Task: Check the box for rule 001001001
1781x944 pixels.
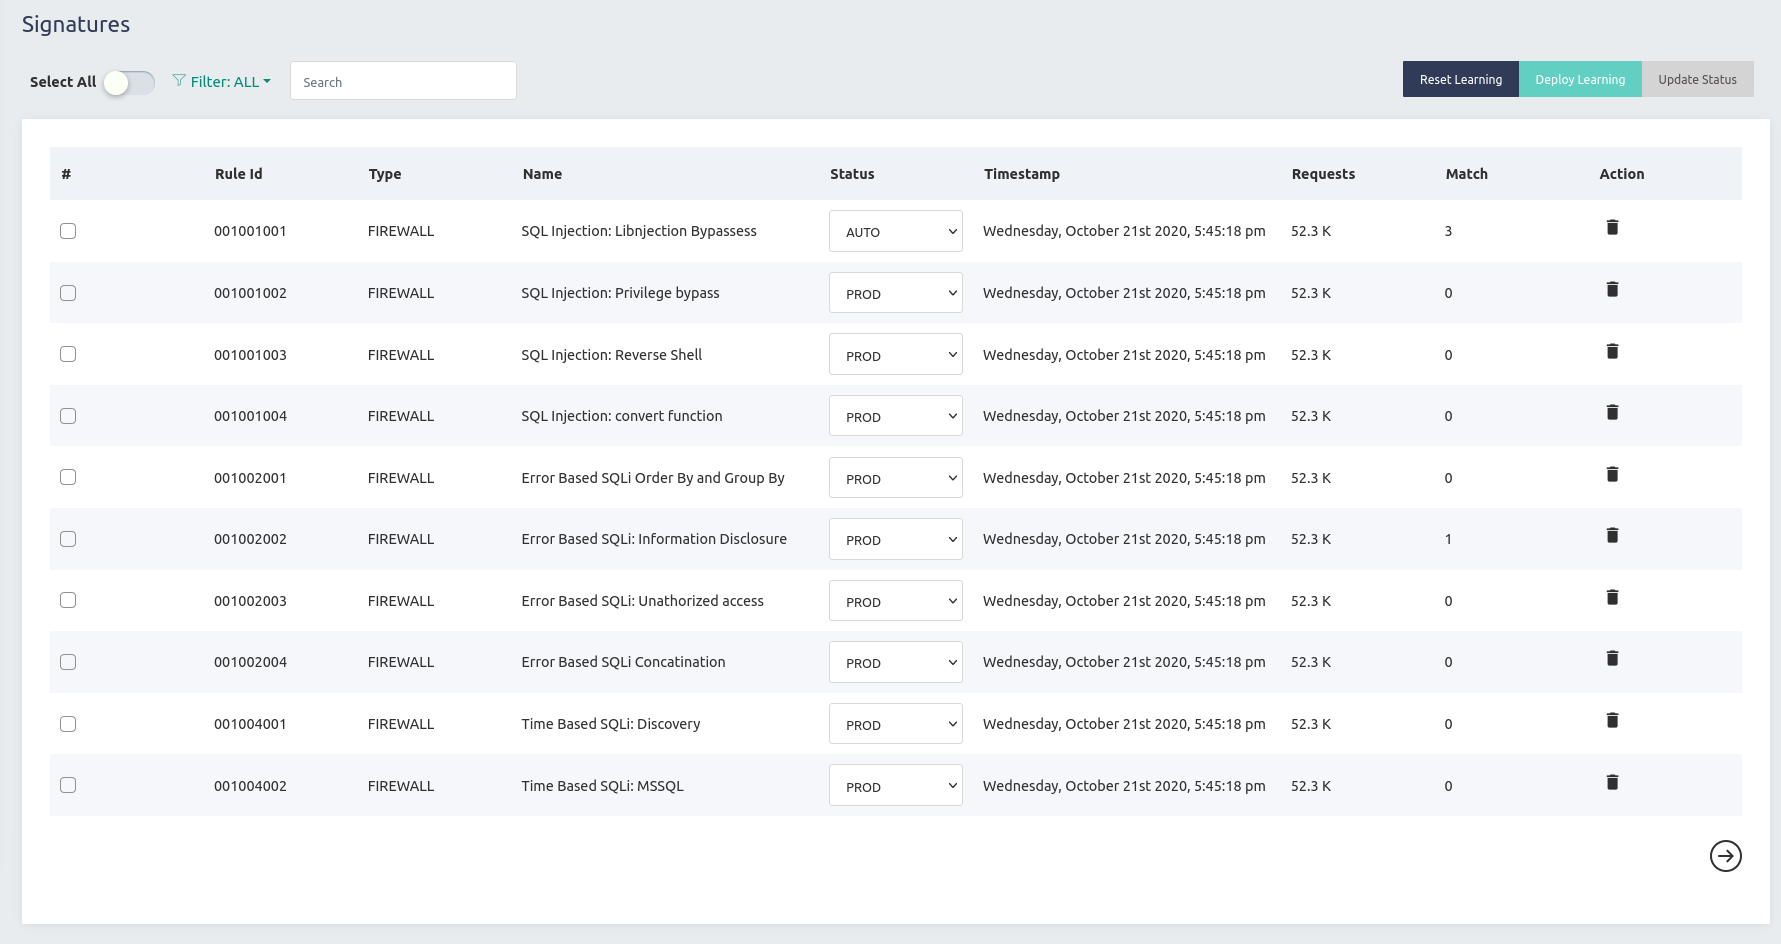Action: [x=68, y=231]
